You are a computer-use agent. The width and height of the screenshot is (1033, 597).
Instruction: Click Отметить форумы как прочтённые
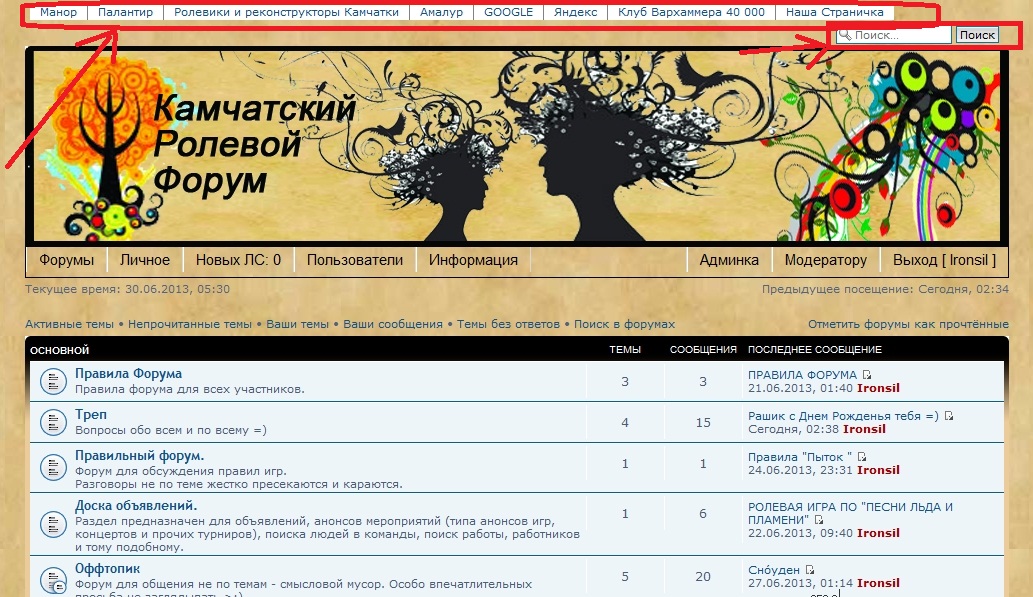(x=907, y=324)
